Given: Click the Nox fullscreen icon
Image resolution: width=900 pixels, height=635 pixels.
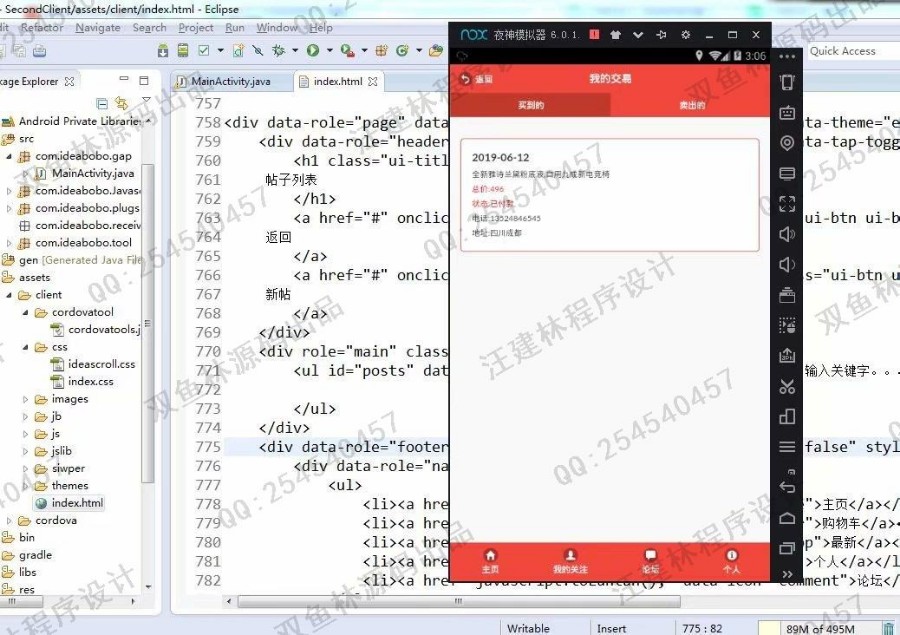Looking at the screenshot, I should (x=787, y=204).
